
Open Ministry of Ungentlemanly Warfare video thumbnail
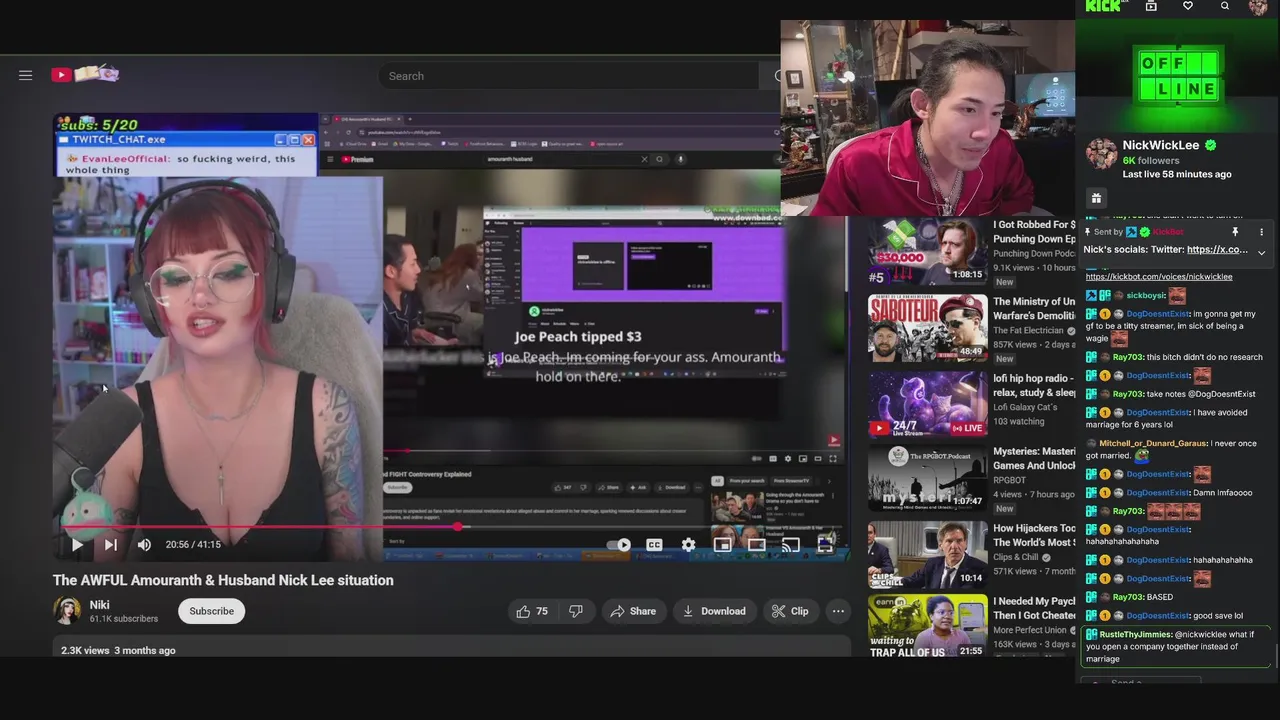(927, 327)
